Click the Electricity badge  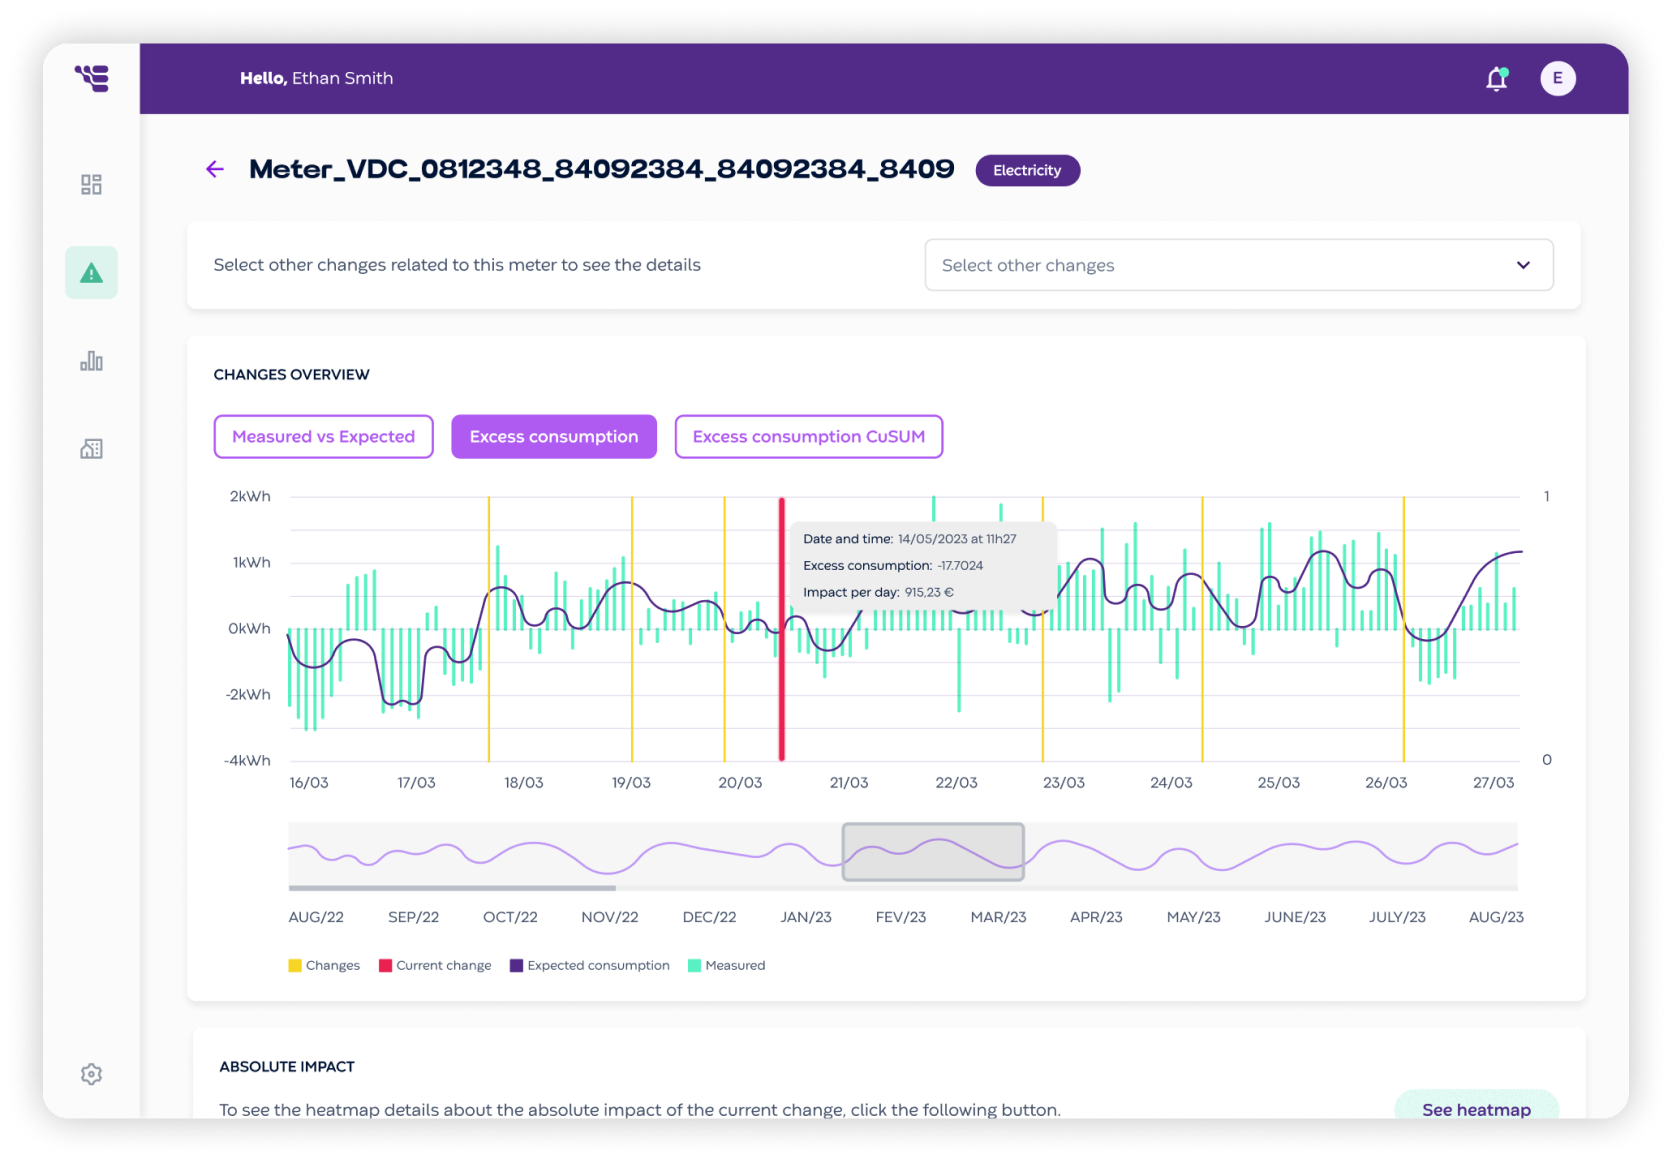[1027, 171]
